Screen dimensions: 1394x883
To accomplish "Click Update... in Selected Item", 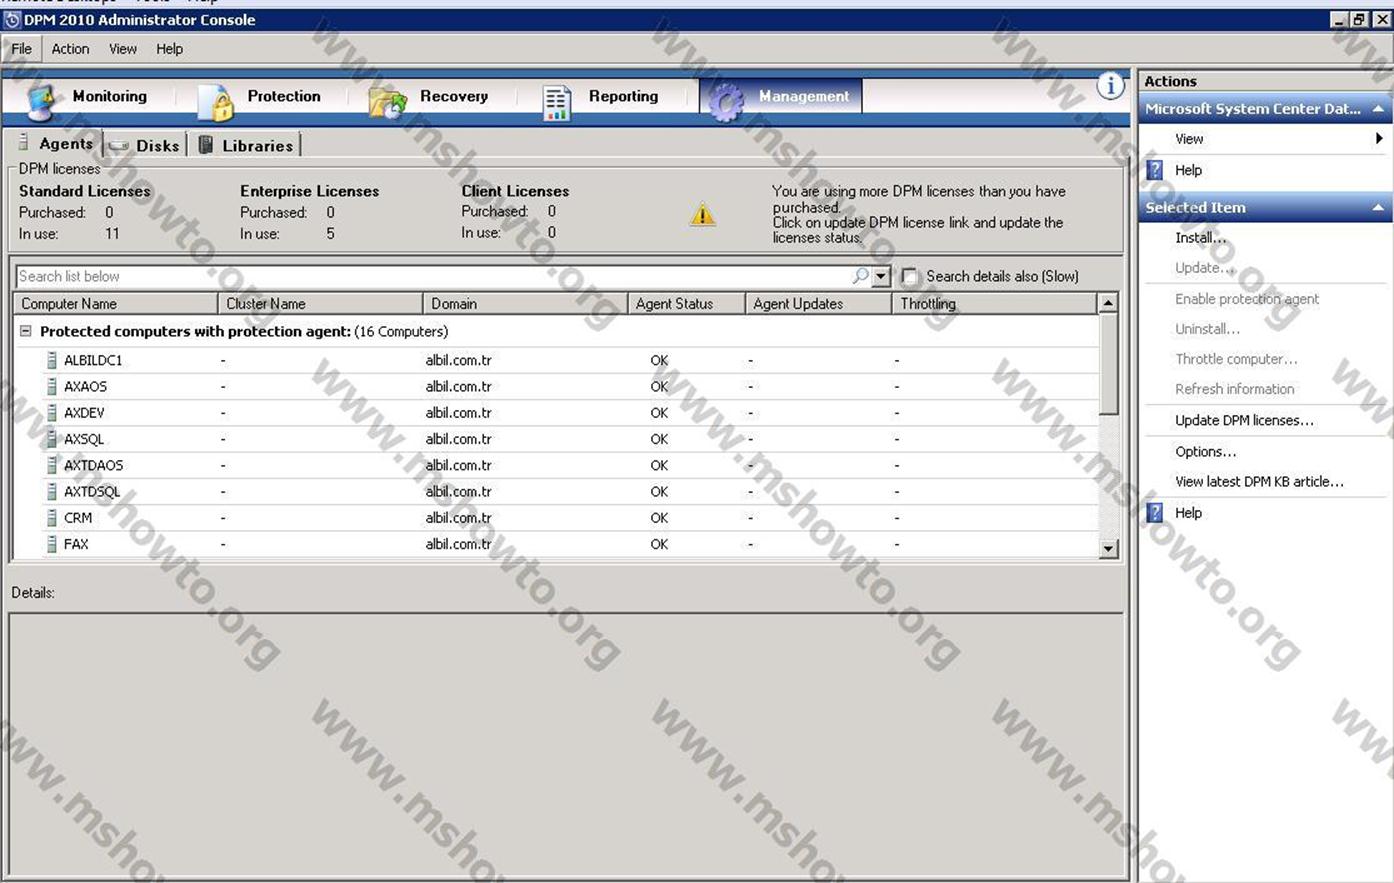I will pos(1204,268).
